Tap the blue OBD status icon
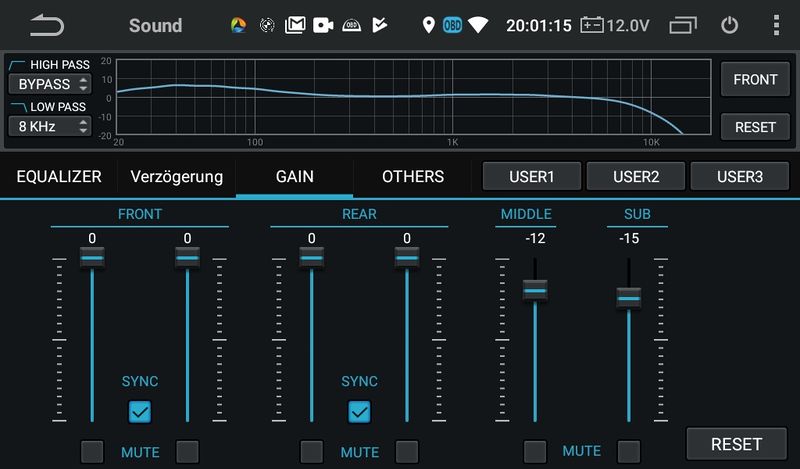The image size is (800, 469). (x=452, y=25)
